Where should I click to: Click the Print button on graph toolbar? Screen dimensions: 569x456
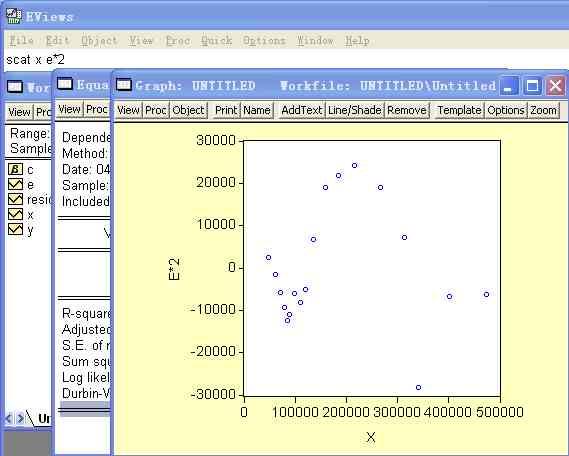point(226,110)
